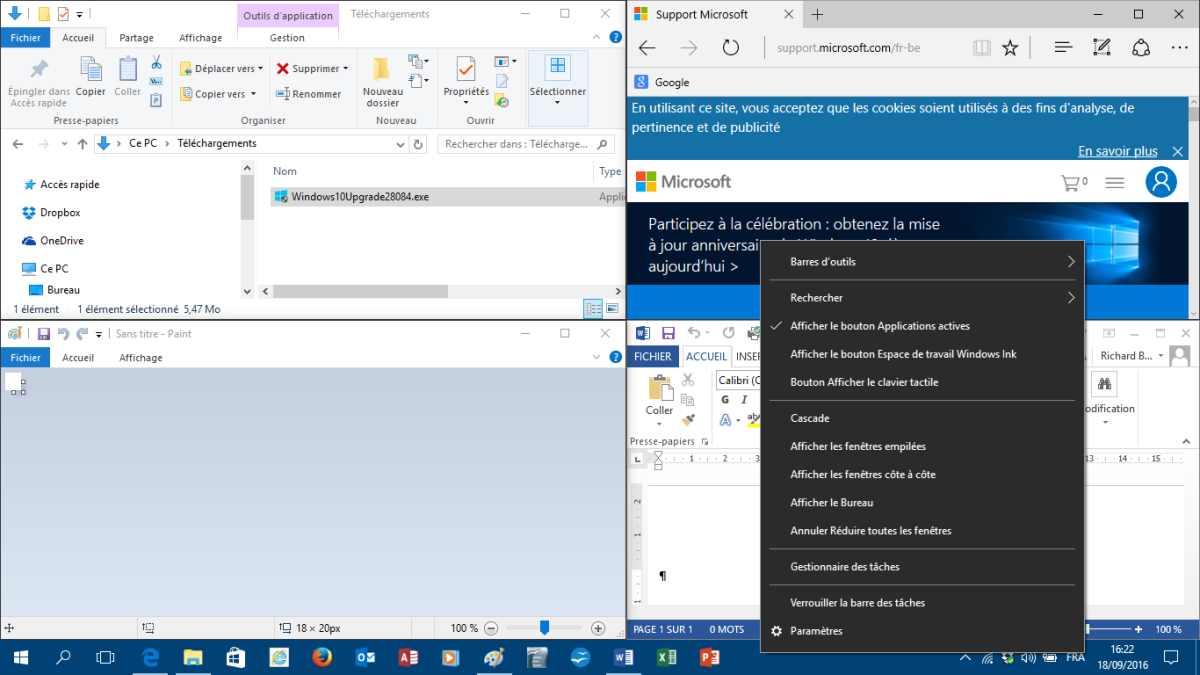This screenshot has height=675, width=1200.
Task: Open the Affichage tab in Paint
Action: click(141, 357)
